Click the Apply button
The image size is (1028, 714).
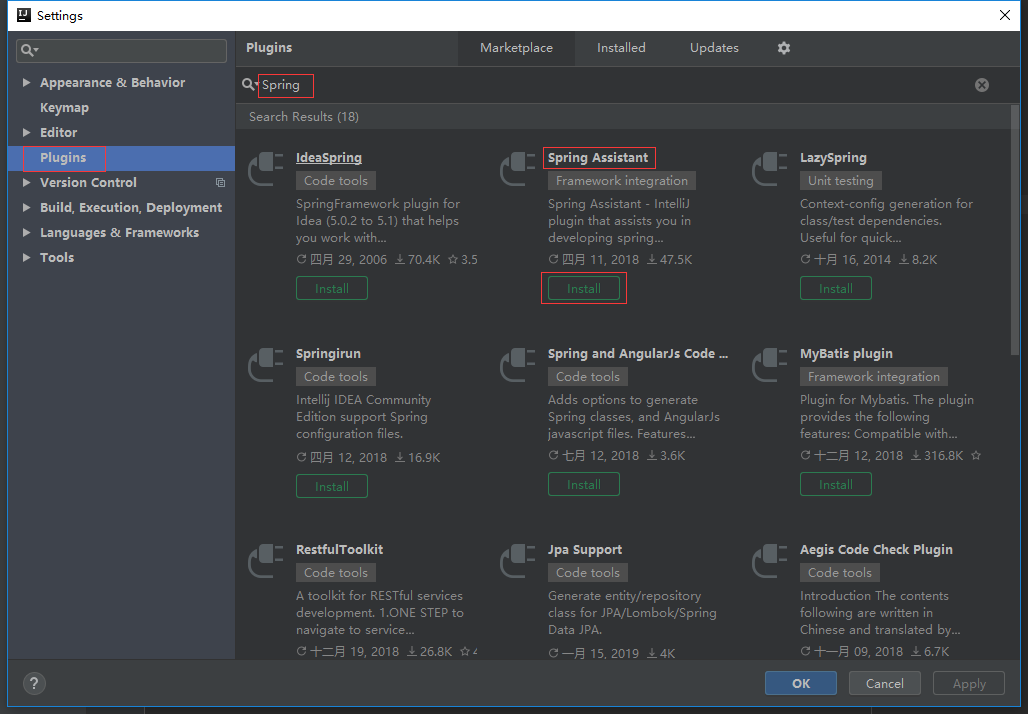[x=969, y=683]
